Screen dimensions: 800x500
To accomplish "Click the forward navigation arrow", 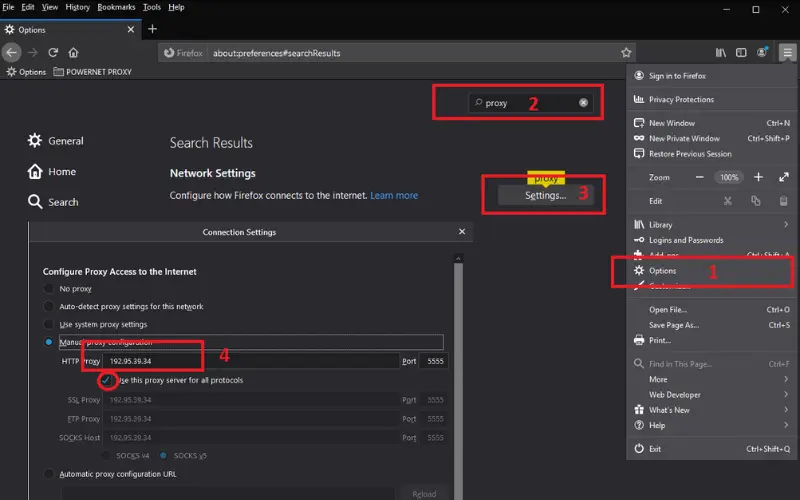I will [33, 53].
